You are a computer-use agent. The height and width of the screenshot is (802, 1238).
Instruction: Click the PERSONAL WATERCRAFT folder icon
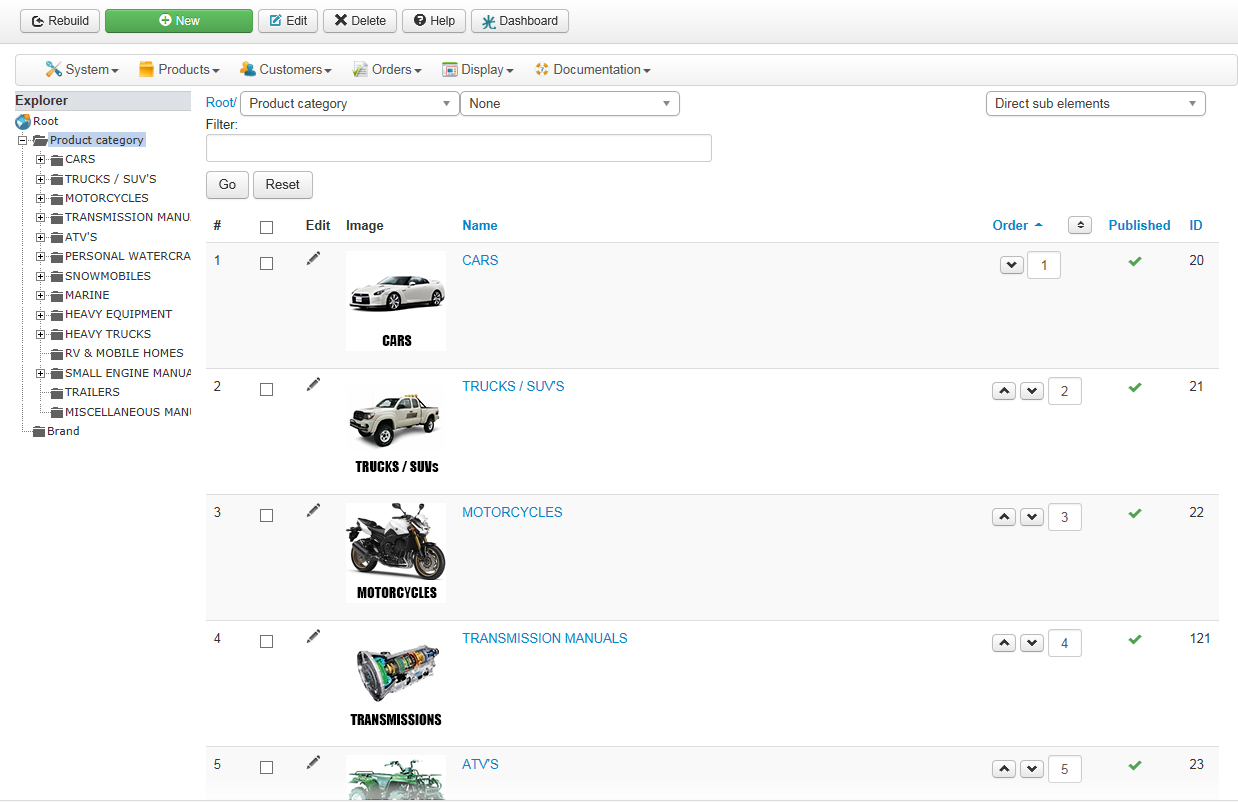point(57,257)
